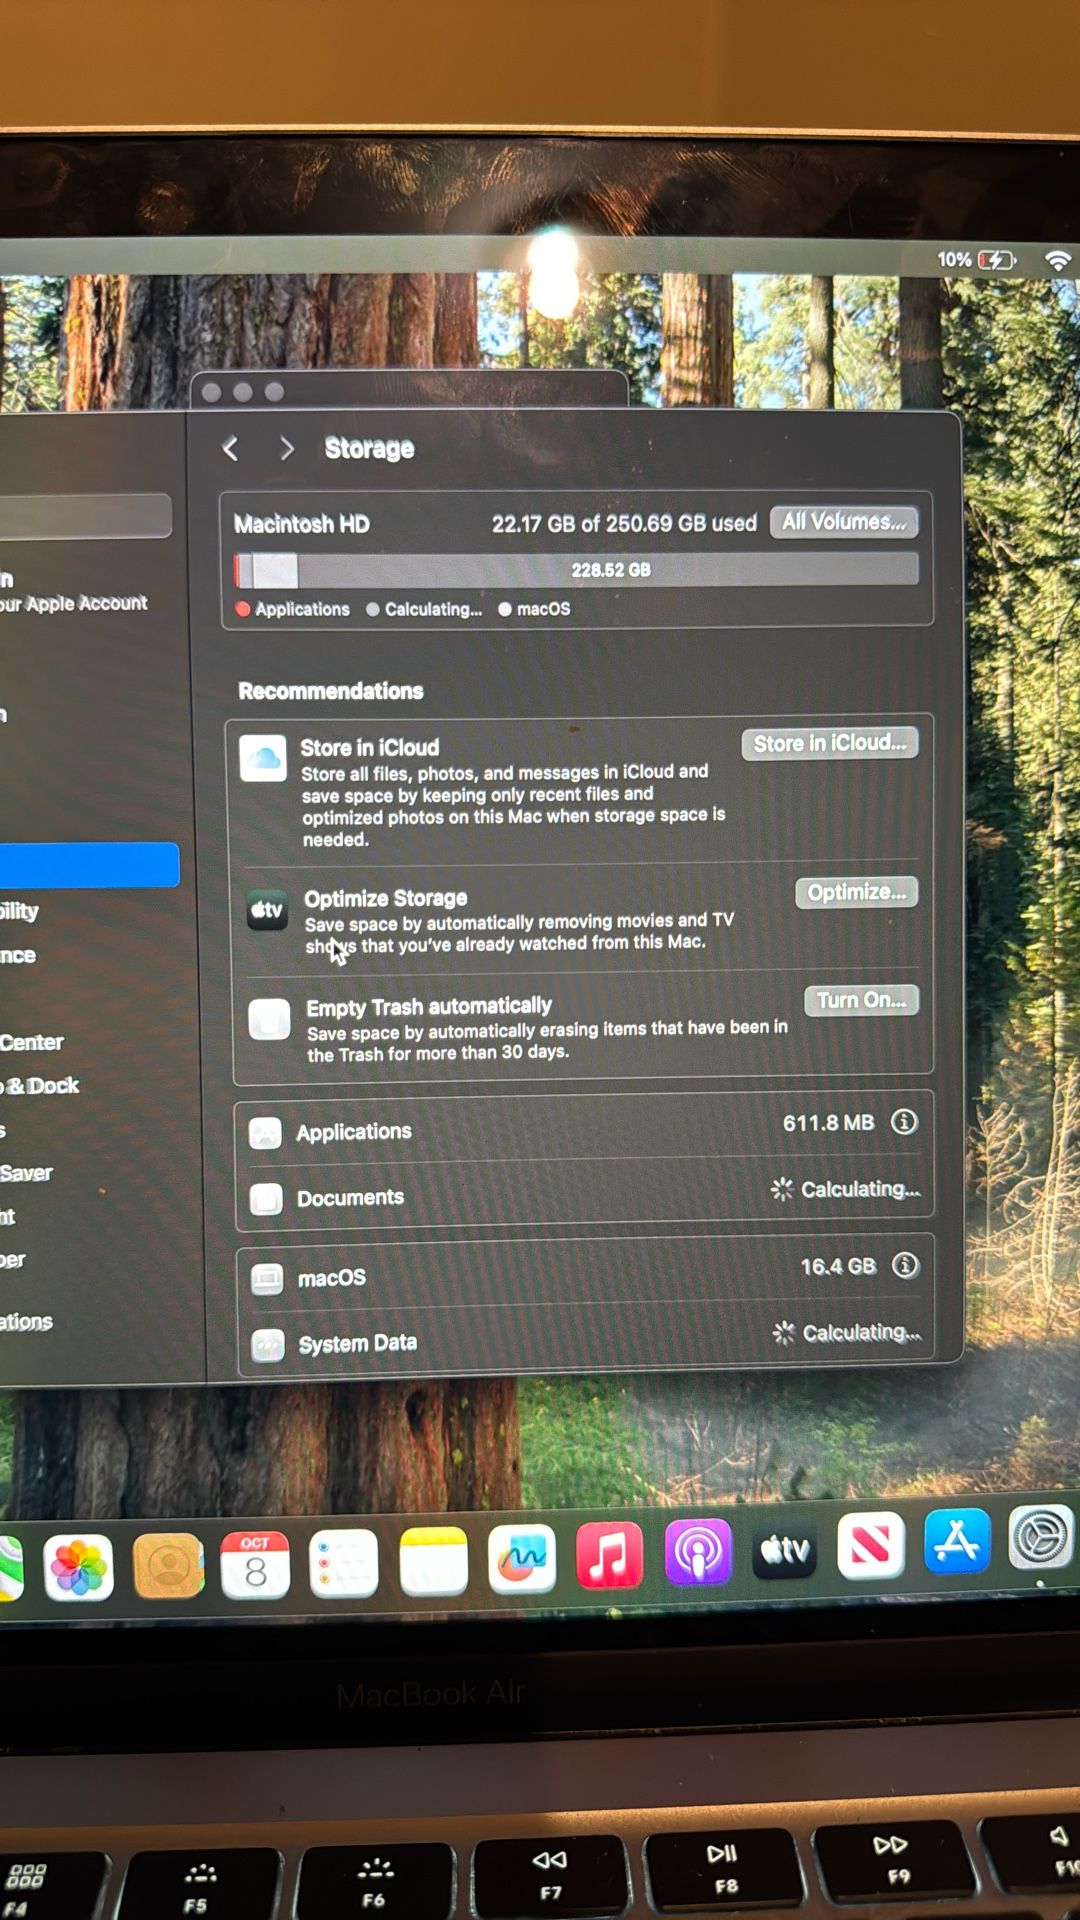The height and width of the screenshot is (1920, 1080).
Task: Turn on Empty Trash automatically
Action: [860, 1000]
